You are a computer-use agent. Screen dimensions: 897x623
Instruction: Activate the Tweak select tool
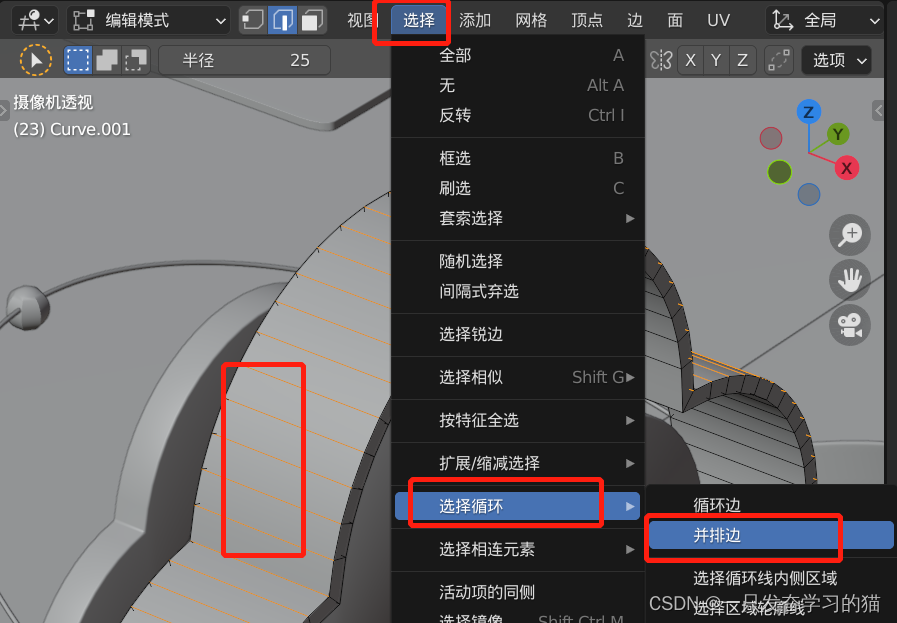click(36, 60)
